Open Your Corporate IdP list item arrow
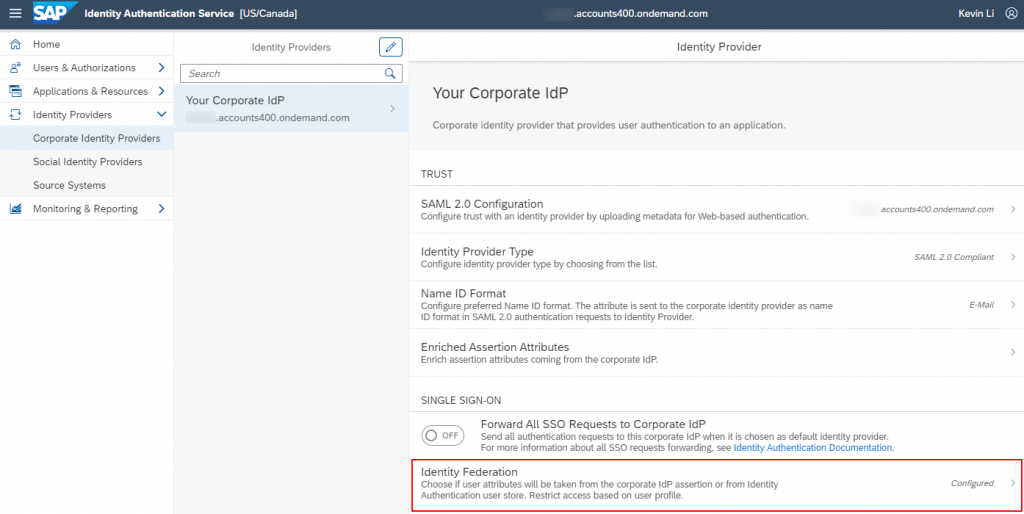Screen dimensions: 1024x514 pyautogui.click(x=392, y=108)
